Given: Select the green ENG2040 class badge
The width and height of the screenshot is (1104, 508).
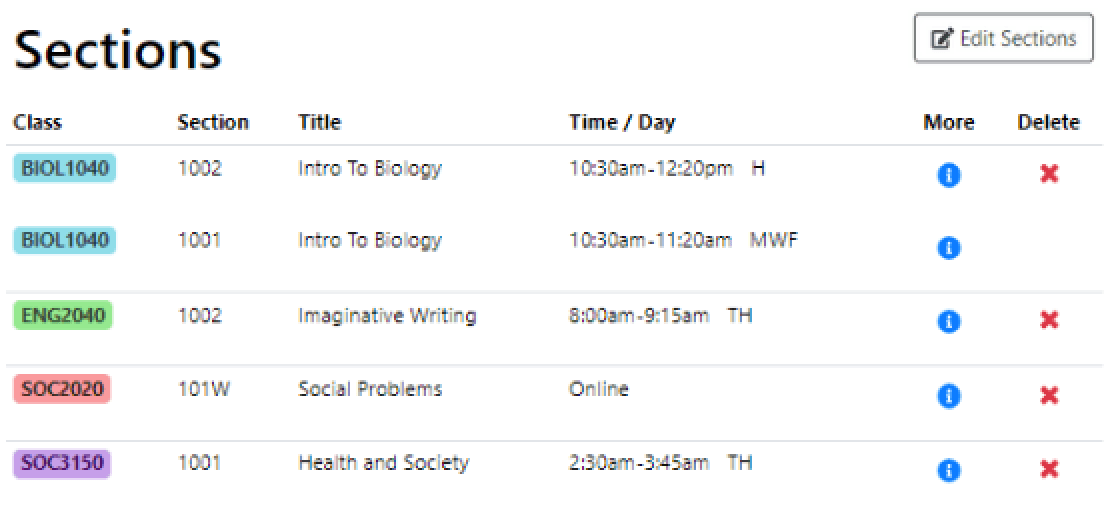Looking at the screenshot, I should tap(62, 316).
